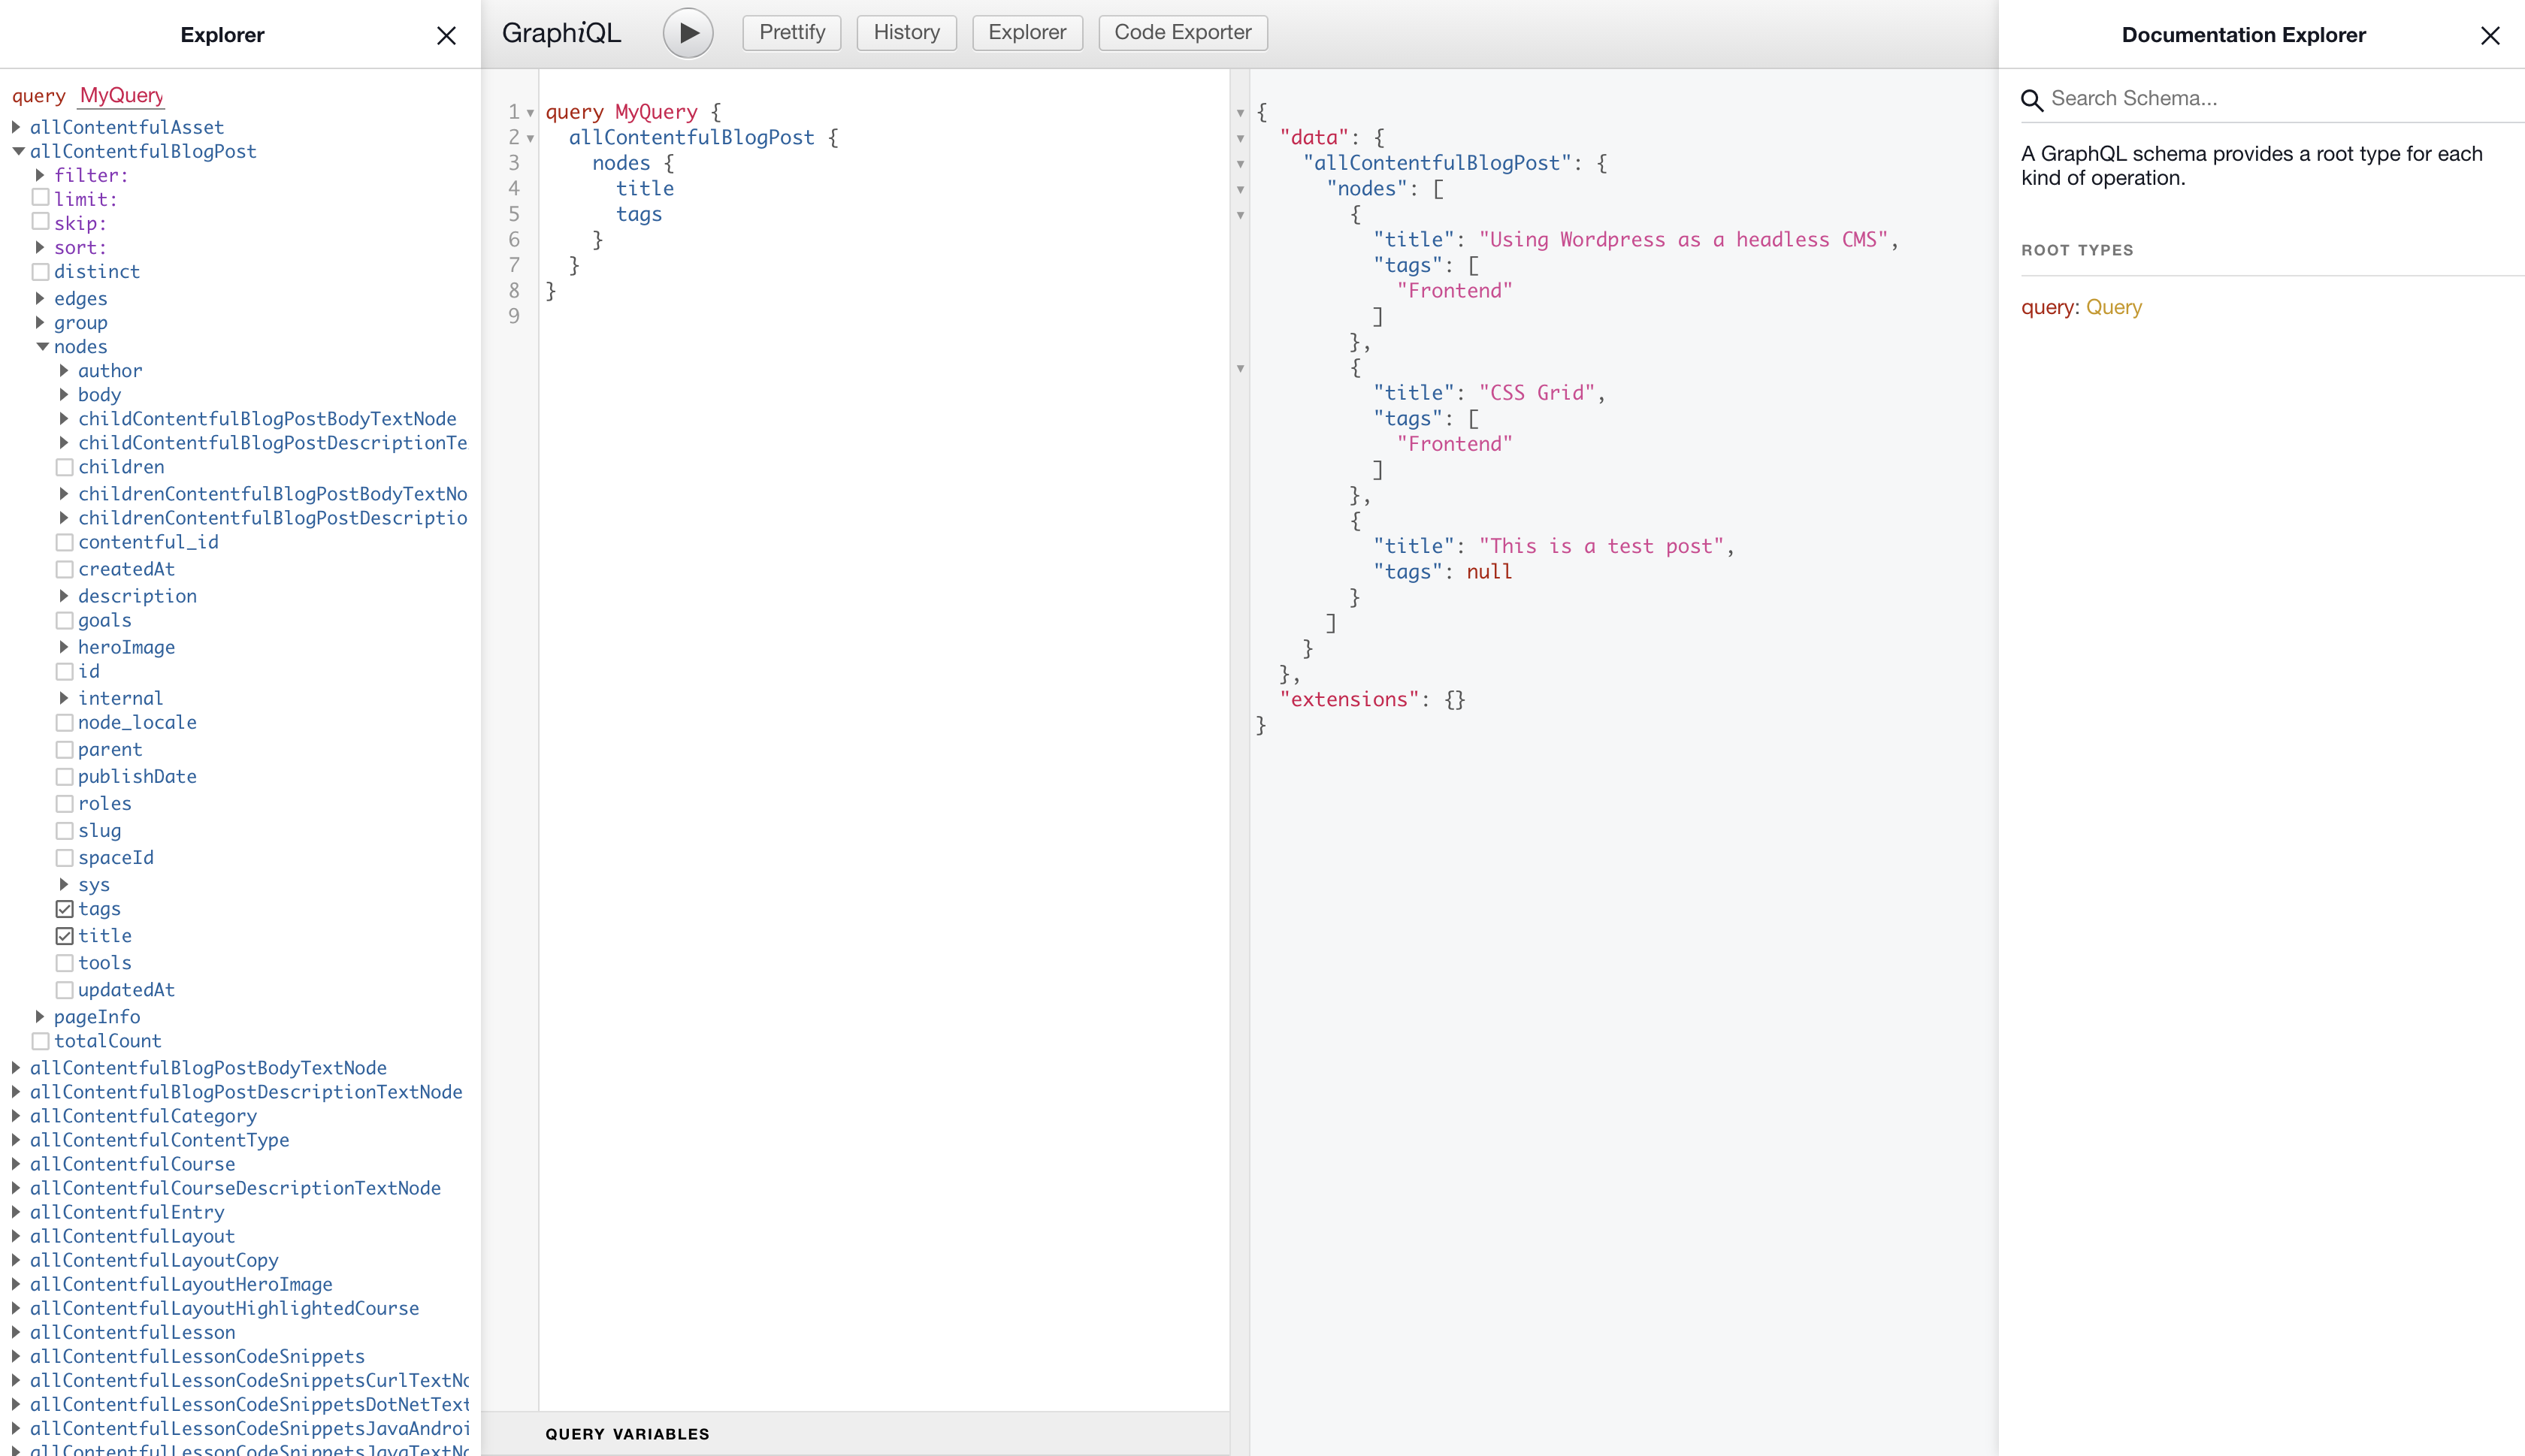Open the Code Exporter
This screenshot has width=2525, height=1456.
click(1183, 32)
